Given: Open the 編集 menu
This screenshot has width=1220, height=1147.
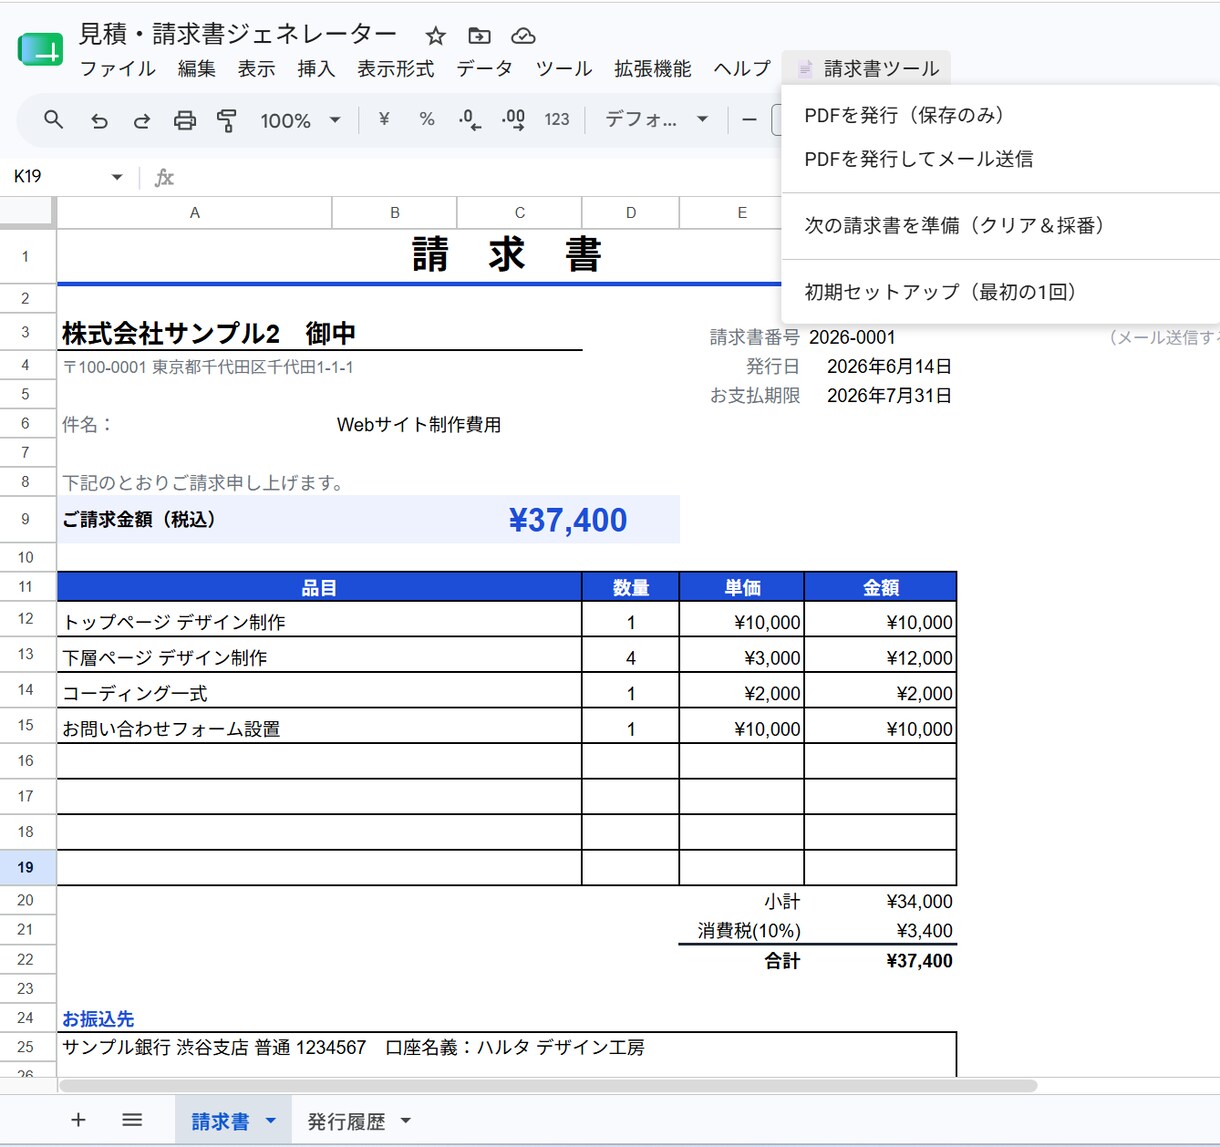Looking at the screenshot, I should (196, 69).
